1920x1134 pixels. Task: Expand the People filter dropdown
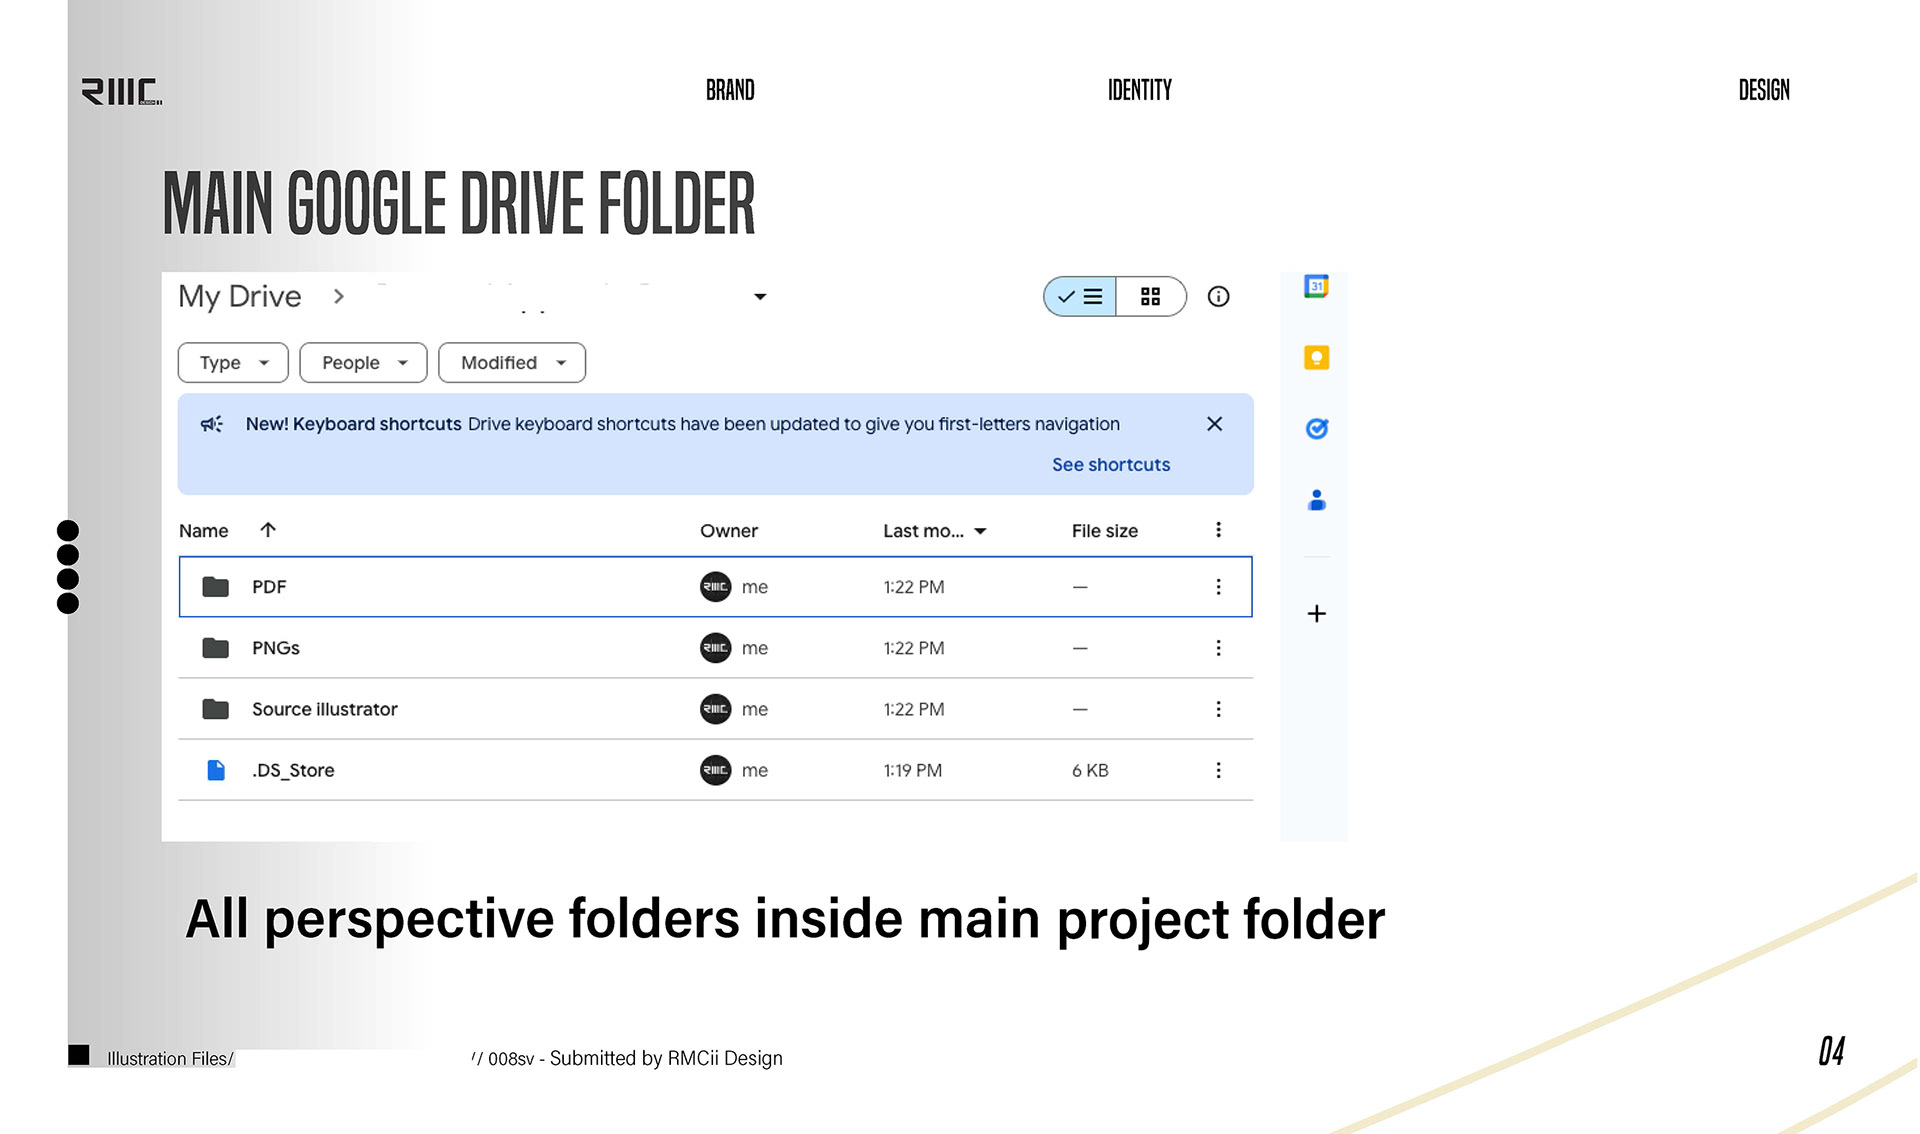tap(363, 363)
